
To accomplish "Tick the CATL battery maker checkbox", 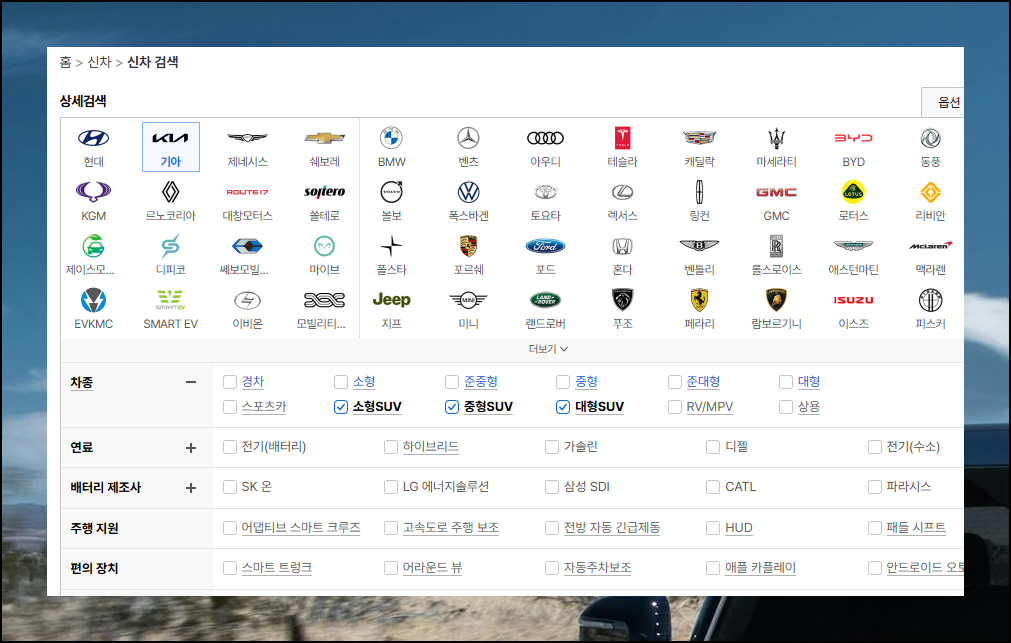I will pyautogui.click(x=713, y=486).
